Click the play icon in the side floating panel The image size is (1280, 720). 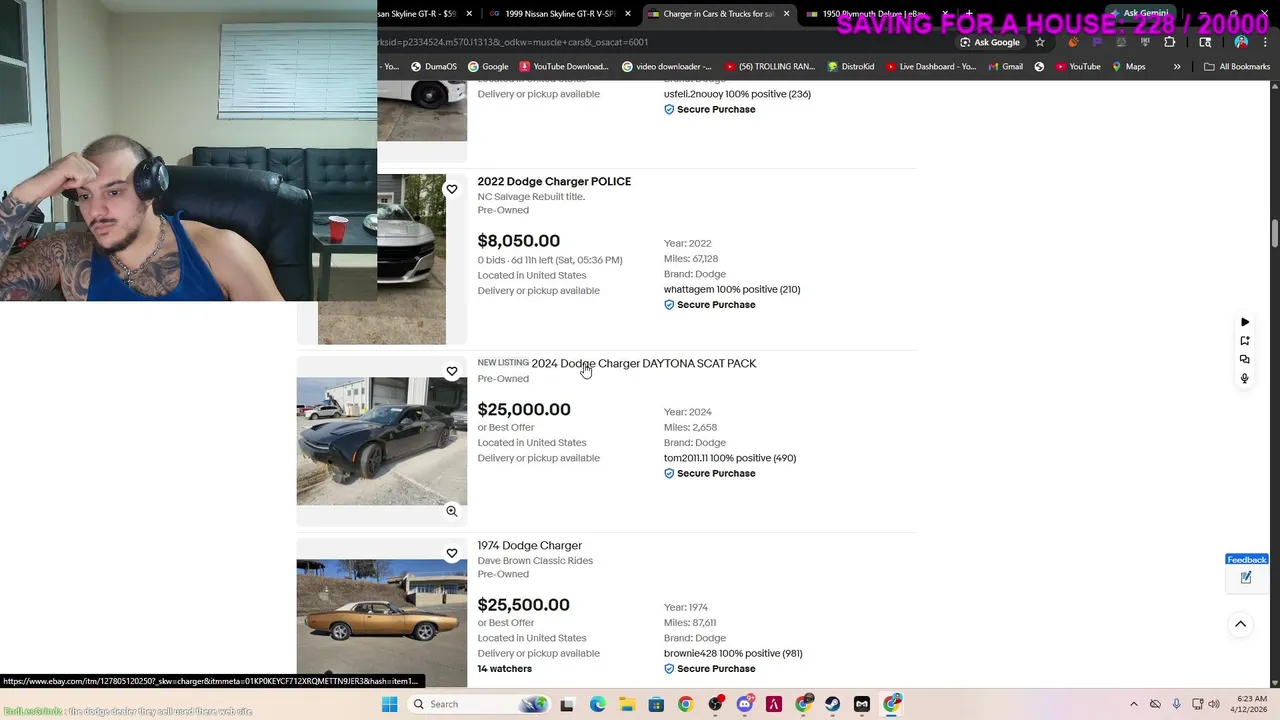[1245, 322]
